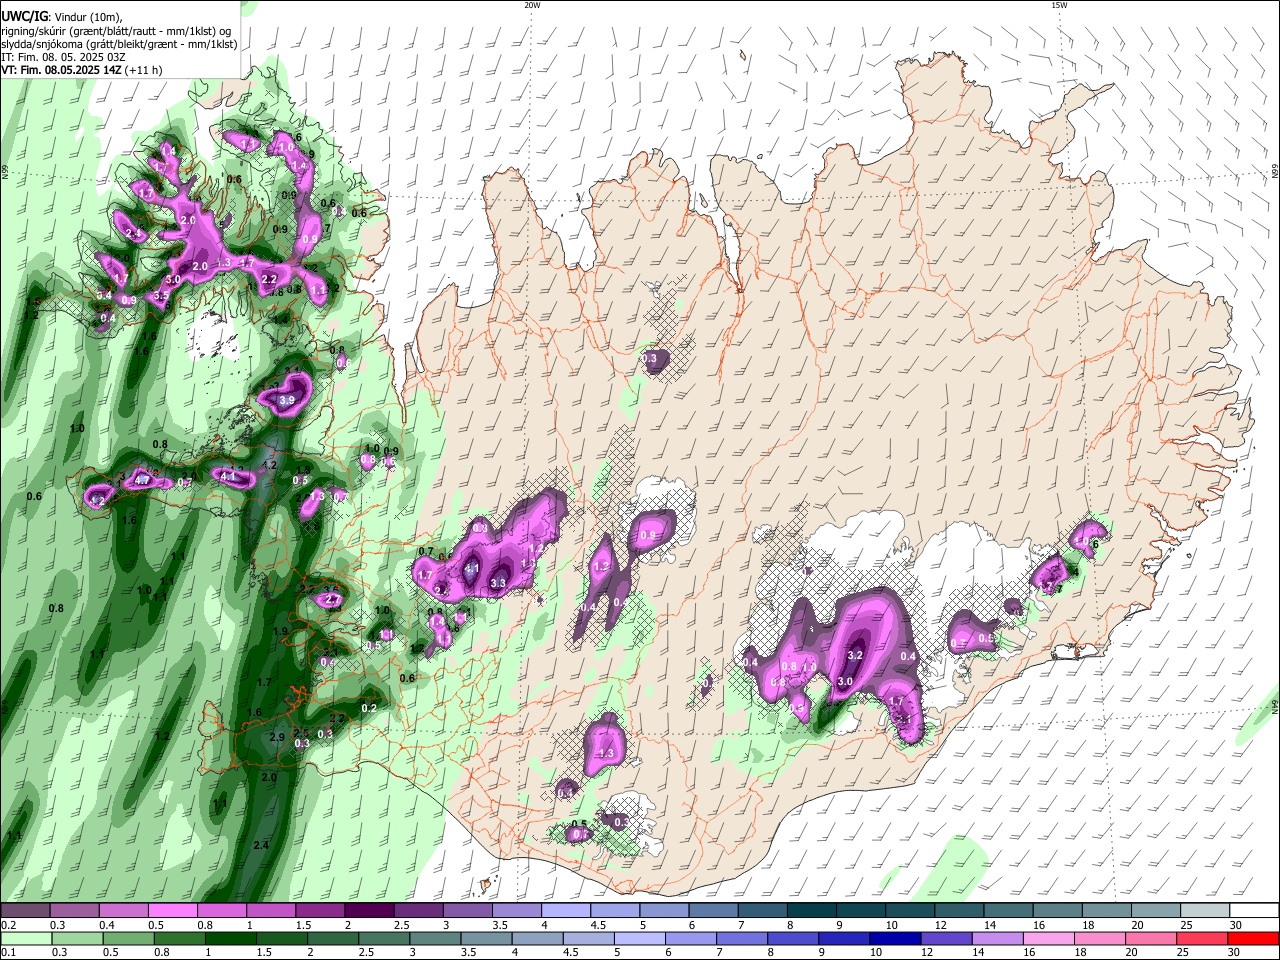
Task: Click the UWC/IG title in the header box
Action: pos(24,17)
